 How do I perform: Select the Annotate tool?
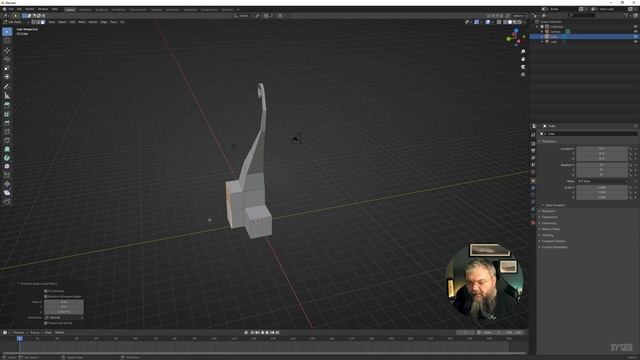7,87
